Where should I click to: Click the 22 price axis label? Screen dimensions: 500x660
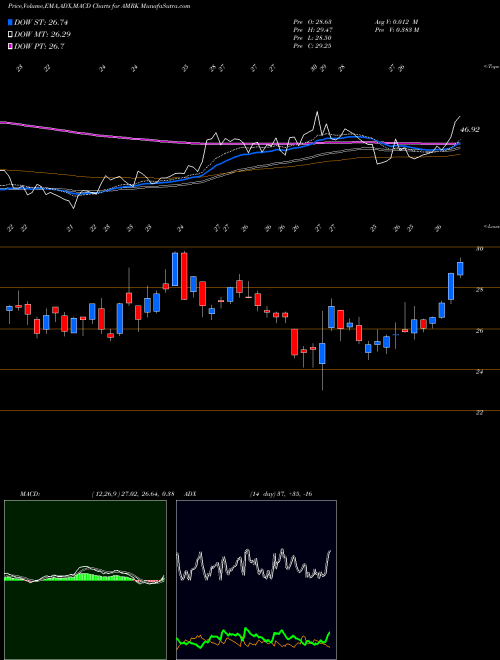click(479, 412)
